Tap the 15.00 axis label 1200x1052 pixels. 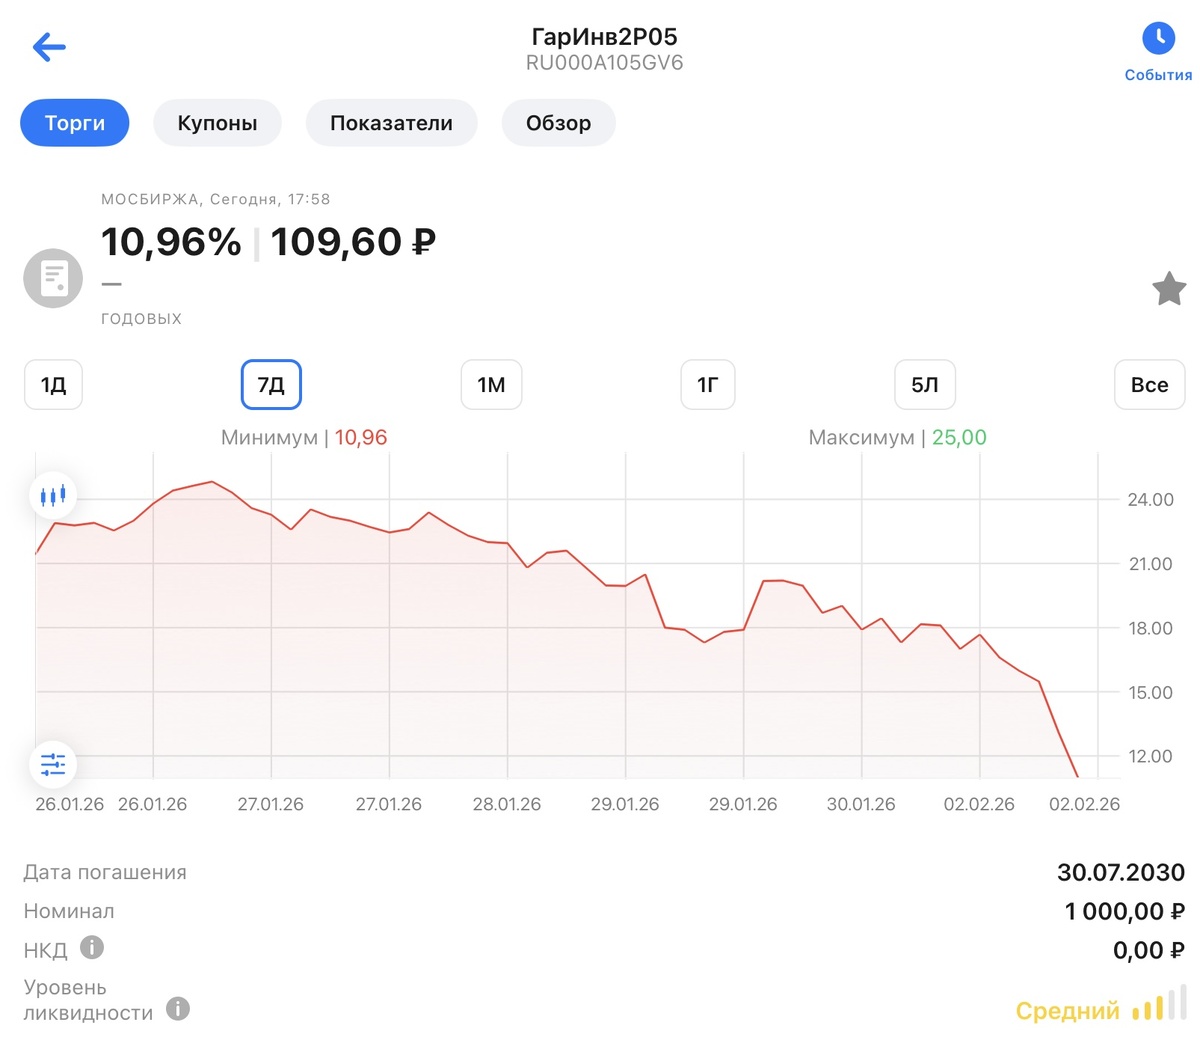1150,692
